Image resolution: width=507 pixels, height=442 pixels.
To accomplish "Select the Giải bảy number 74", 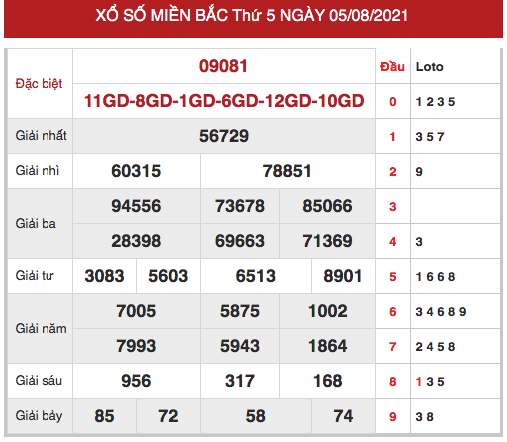I will (343, 416).
